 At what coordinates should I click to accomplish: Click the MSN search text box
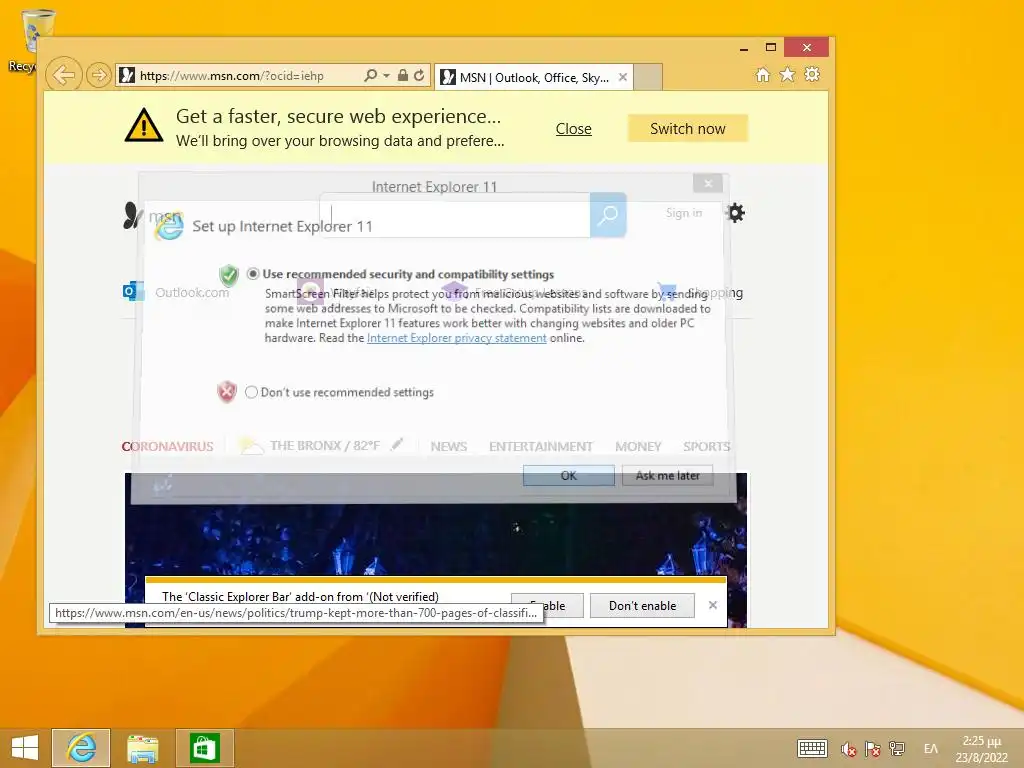click(x=455, y=216)
